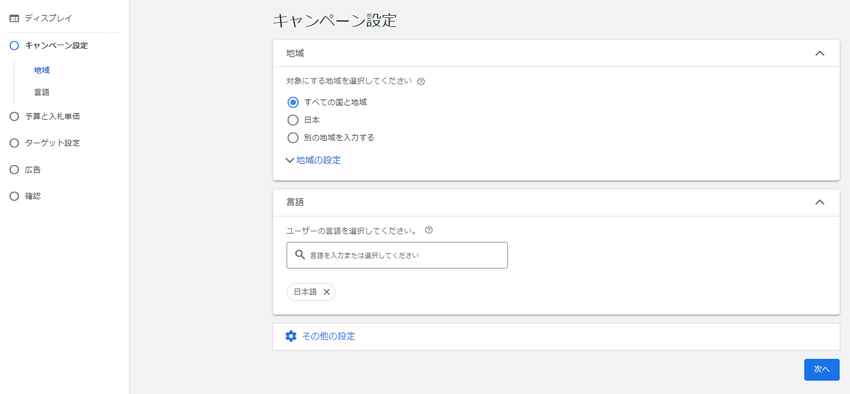This screenshot has width=850, height=394.
Task: Focus the 言語を入力または選択してください search field
Action: 397,255
